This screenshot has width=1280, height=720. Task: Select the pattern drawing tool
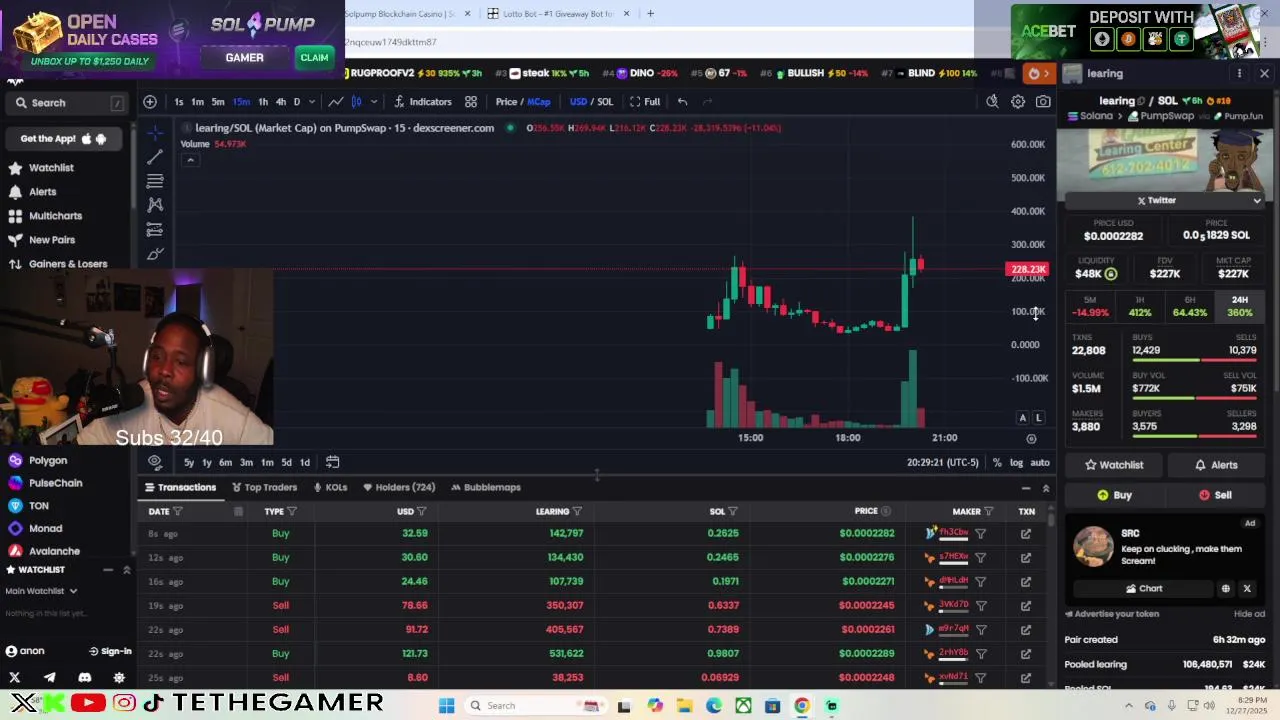click(155, 205)
